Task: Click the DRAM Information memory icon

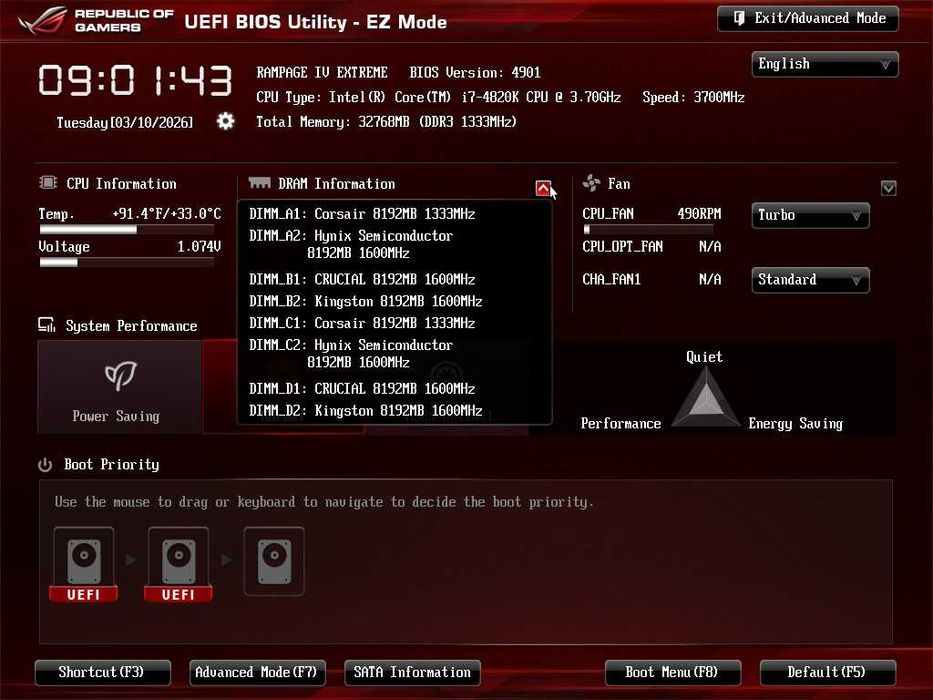Action: (259, 182)
